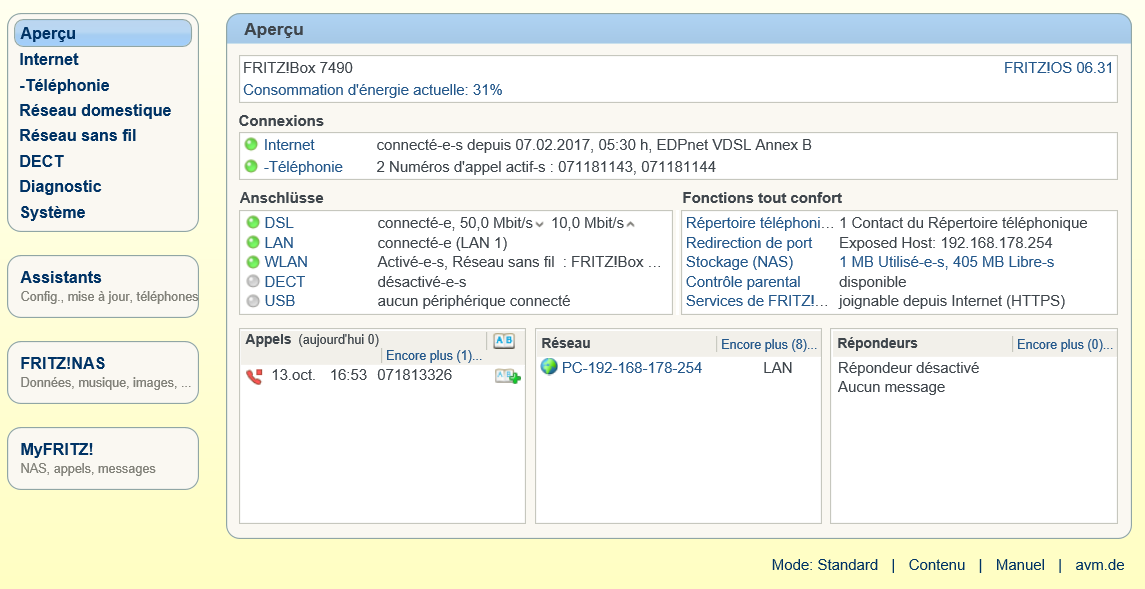Viewport: 1145px width, 589px height.
Task: Select Aperçu in the sidebar menu
Action: click(x=103, y=33)
